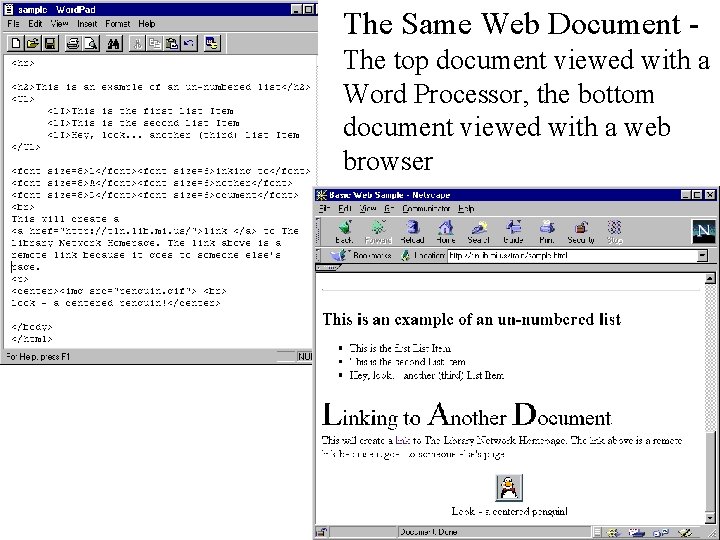The width and height of the screenshot is (720, 540).
Task: Click the Date/Time insert icon in WordPad
Action: (212, 44)
